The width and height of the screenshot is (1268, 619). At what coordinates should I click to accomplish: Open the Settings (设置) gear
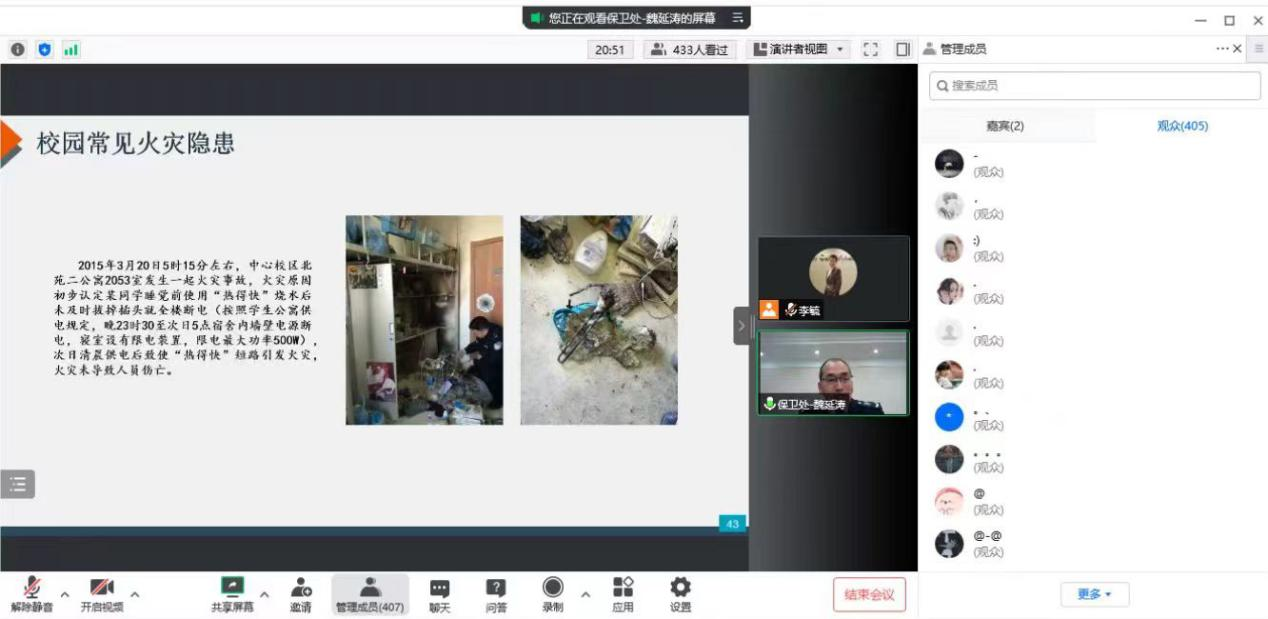click(x=680, y=594)
